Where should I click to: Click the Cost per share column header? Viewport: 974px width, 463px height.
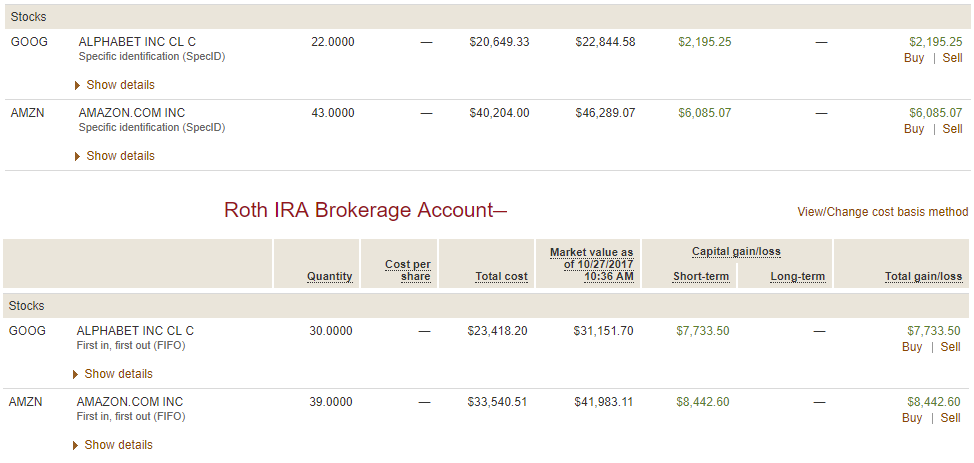[x=407, y=270]
